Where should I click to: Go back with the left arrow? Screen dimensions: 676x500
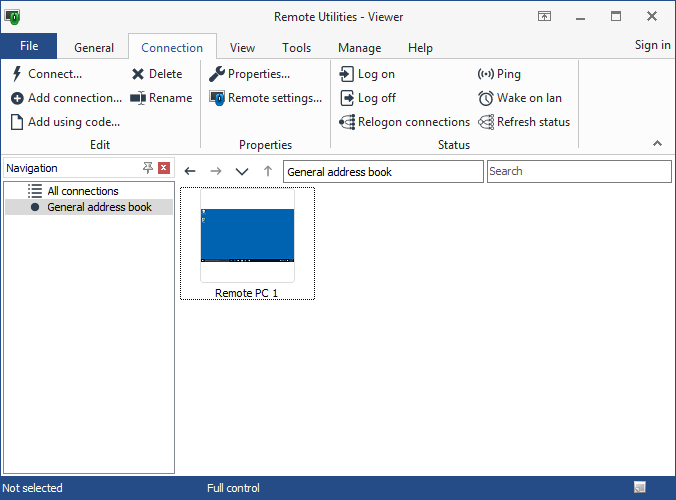click(190, 171)
